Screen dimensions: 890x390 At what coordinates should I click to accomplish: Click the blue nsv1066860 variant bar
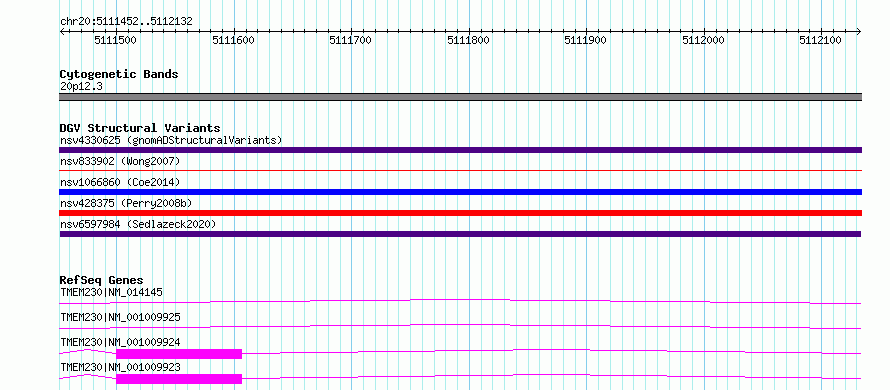tap(460, 192)
